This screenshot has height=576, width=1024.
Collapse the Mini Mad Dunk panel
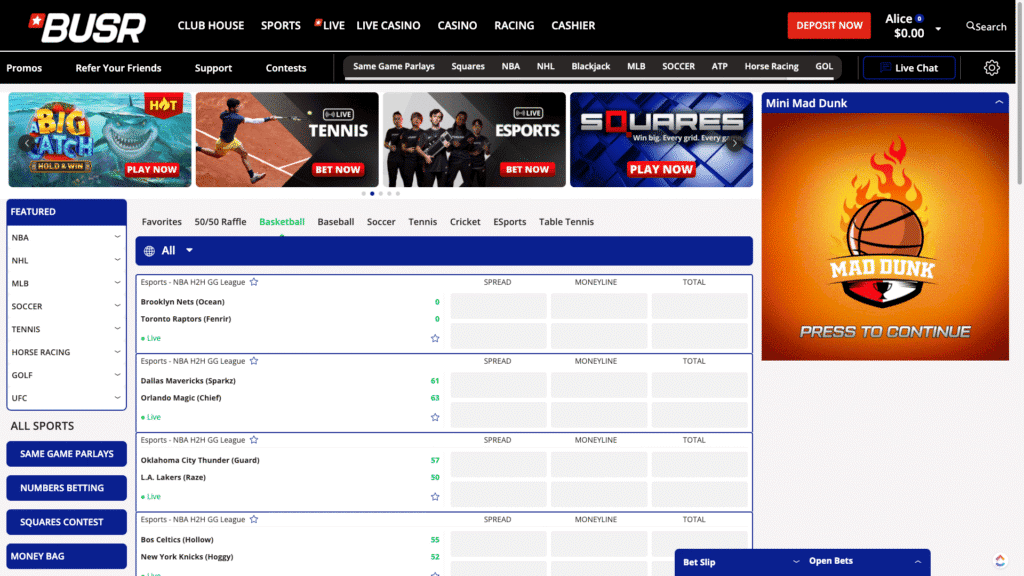pyautogui.click(x=999, y=103)
